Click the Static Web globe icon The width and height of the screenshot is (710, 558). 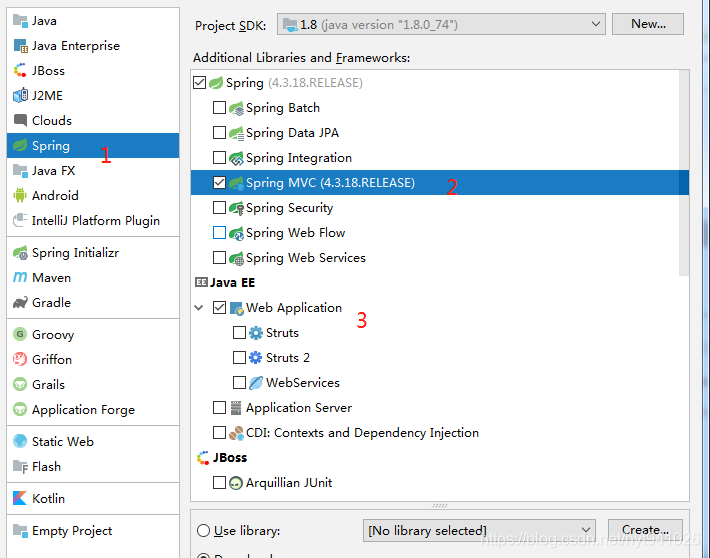[x=20, y=441]
